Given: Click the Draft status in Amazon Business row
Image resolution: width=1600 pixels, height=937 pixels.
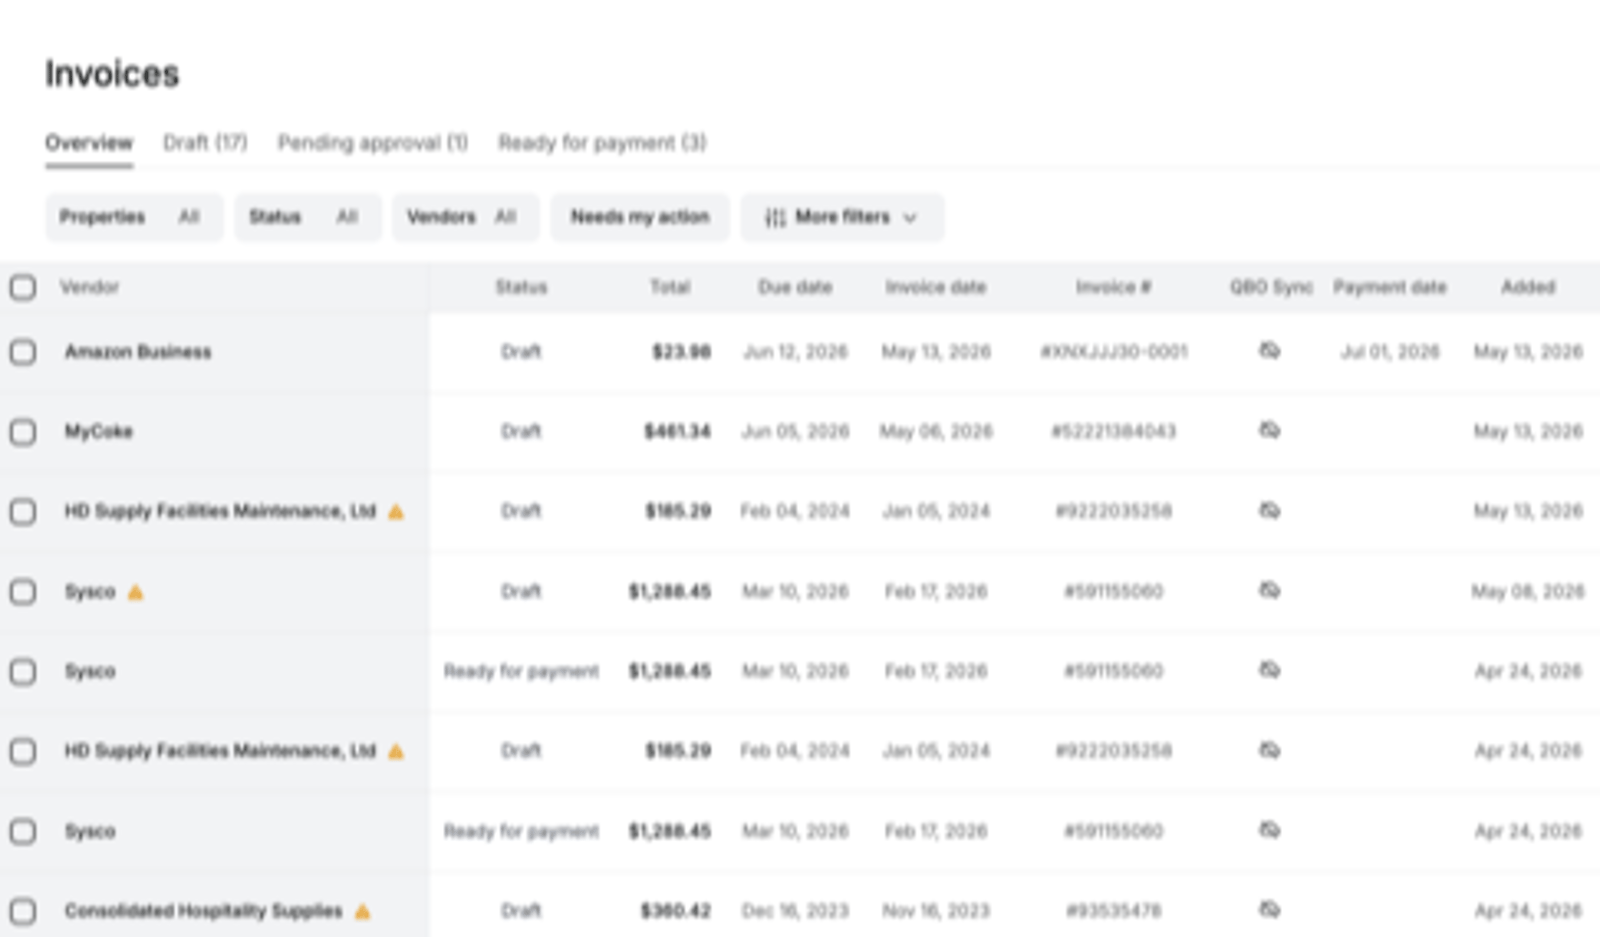Looking at the screenshot, I should (x=521, y=352).
